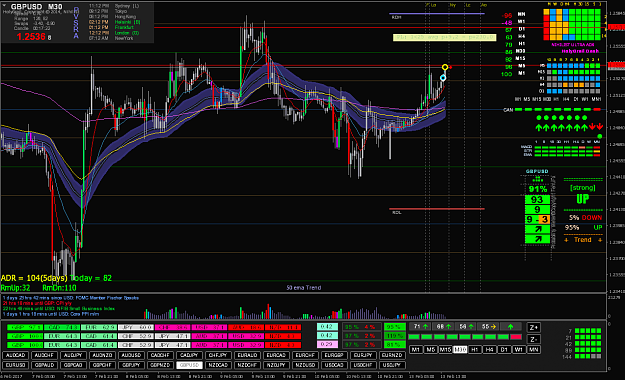Screen dimensions: 625x380
Task: Click the yellow circle marker on the chart
Action: pyautogui.click(x=445, y=67)
